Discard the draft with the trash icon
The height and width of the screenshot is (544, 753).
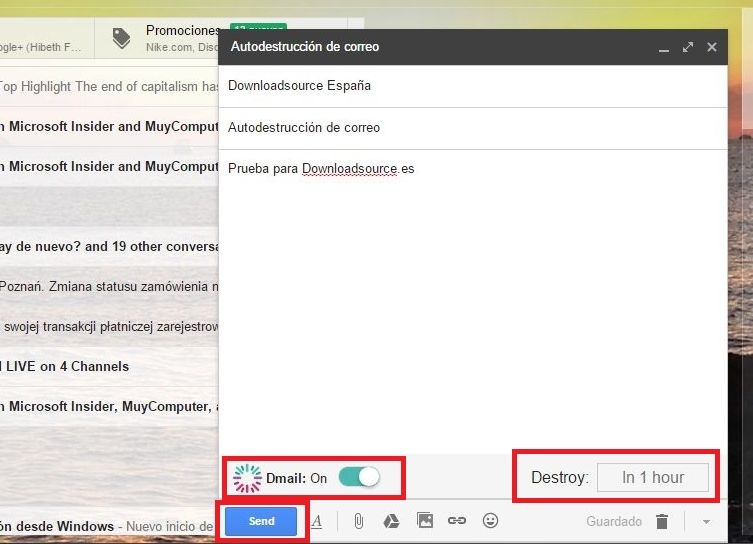[662, 521]
